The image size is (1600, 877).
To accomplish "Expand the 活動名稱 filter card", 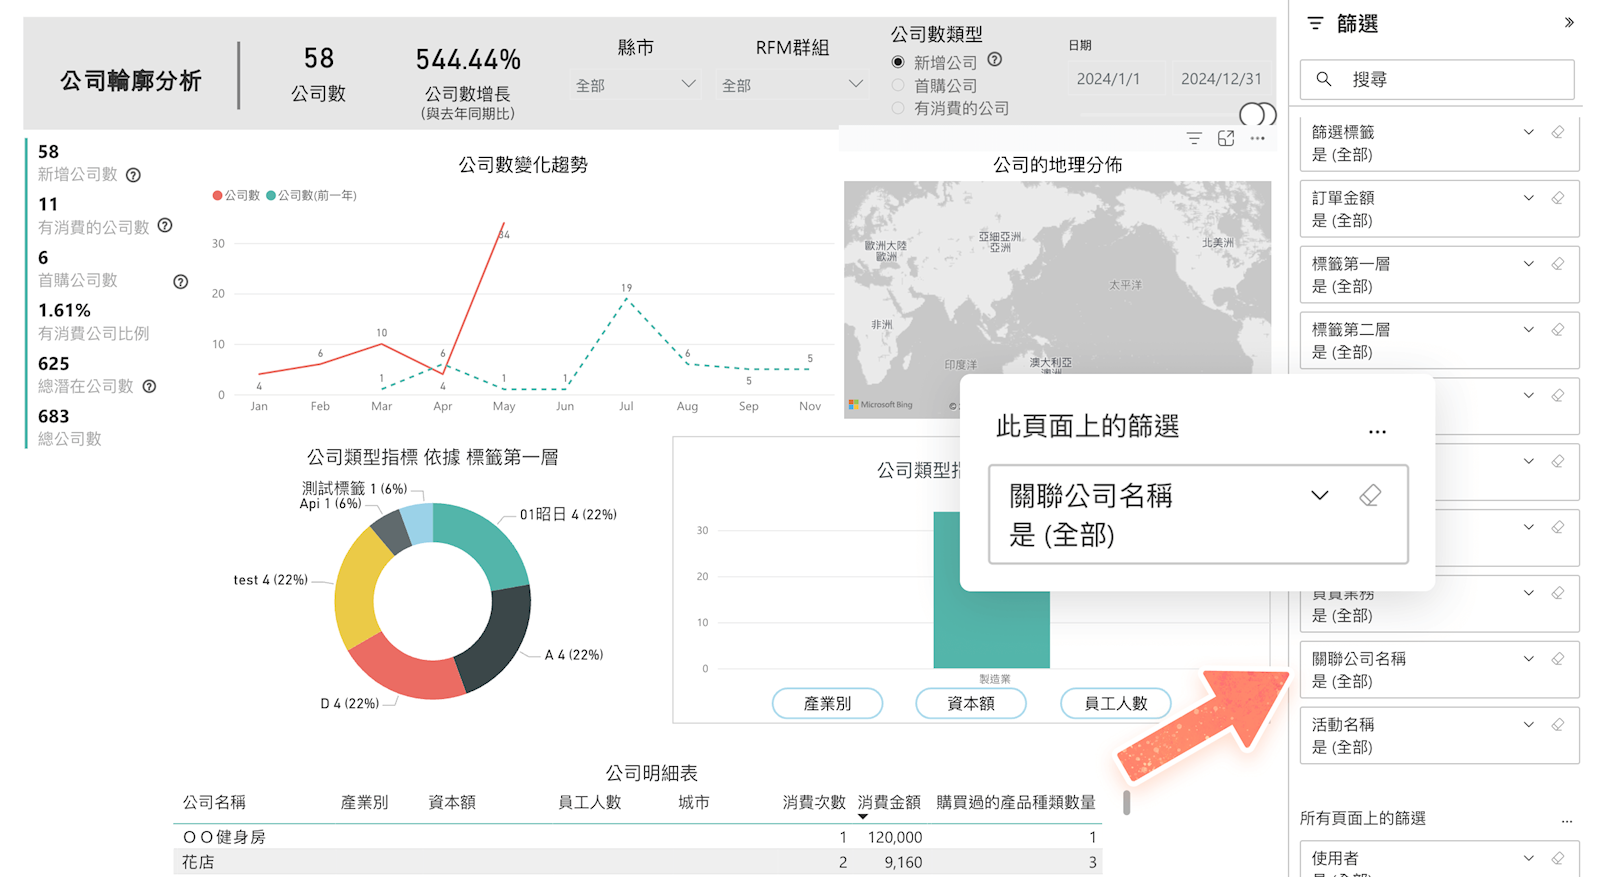I will 1528,725.
